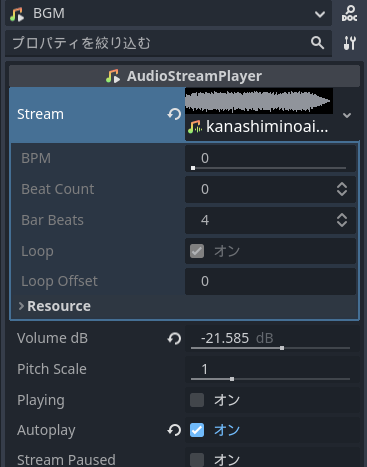Click the kanashiminoai stream file name

click(x=267, y=127)
